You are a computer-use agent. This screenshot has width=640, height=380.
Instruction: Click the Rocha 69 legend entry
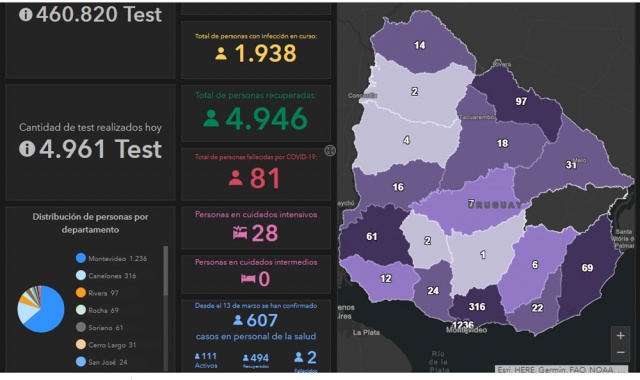pos(98,310)
